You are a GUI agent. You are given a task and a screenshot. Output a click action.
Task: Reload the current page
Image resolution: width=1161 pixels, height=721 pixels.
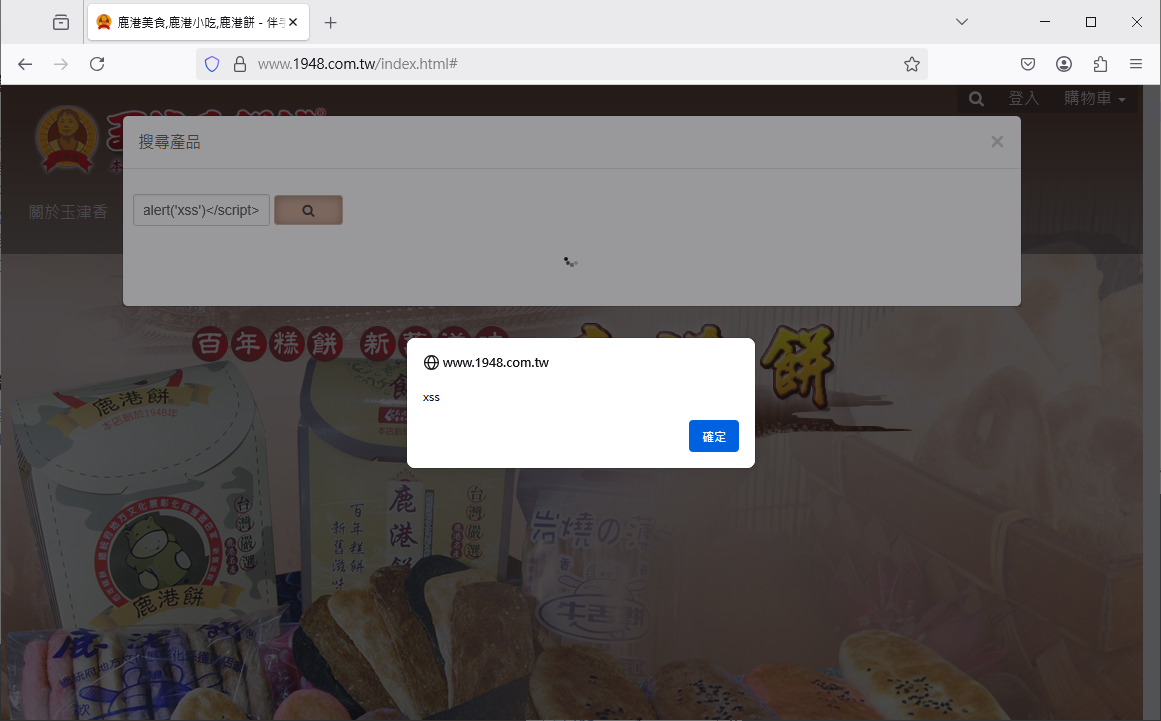tap(97, 64)
